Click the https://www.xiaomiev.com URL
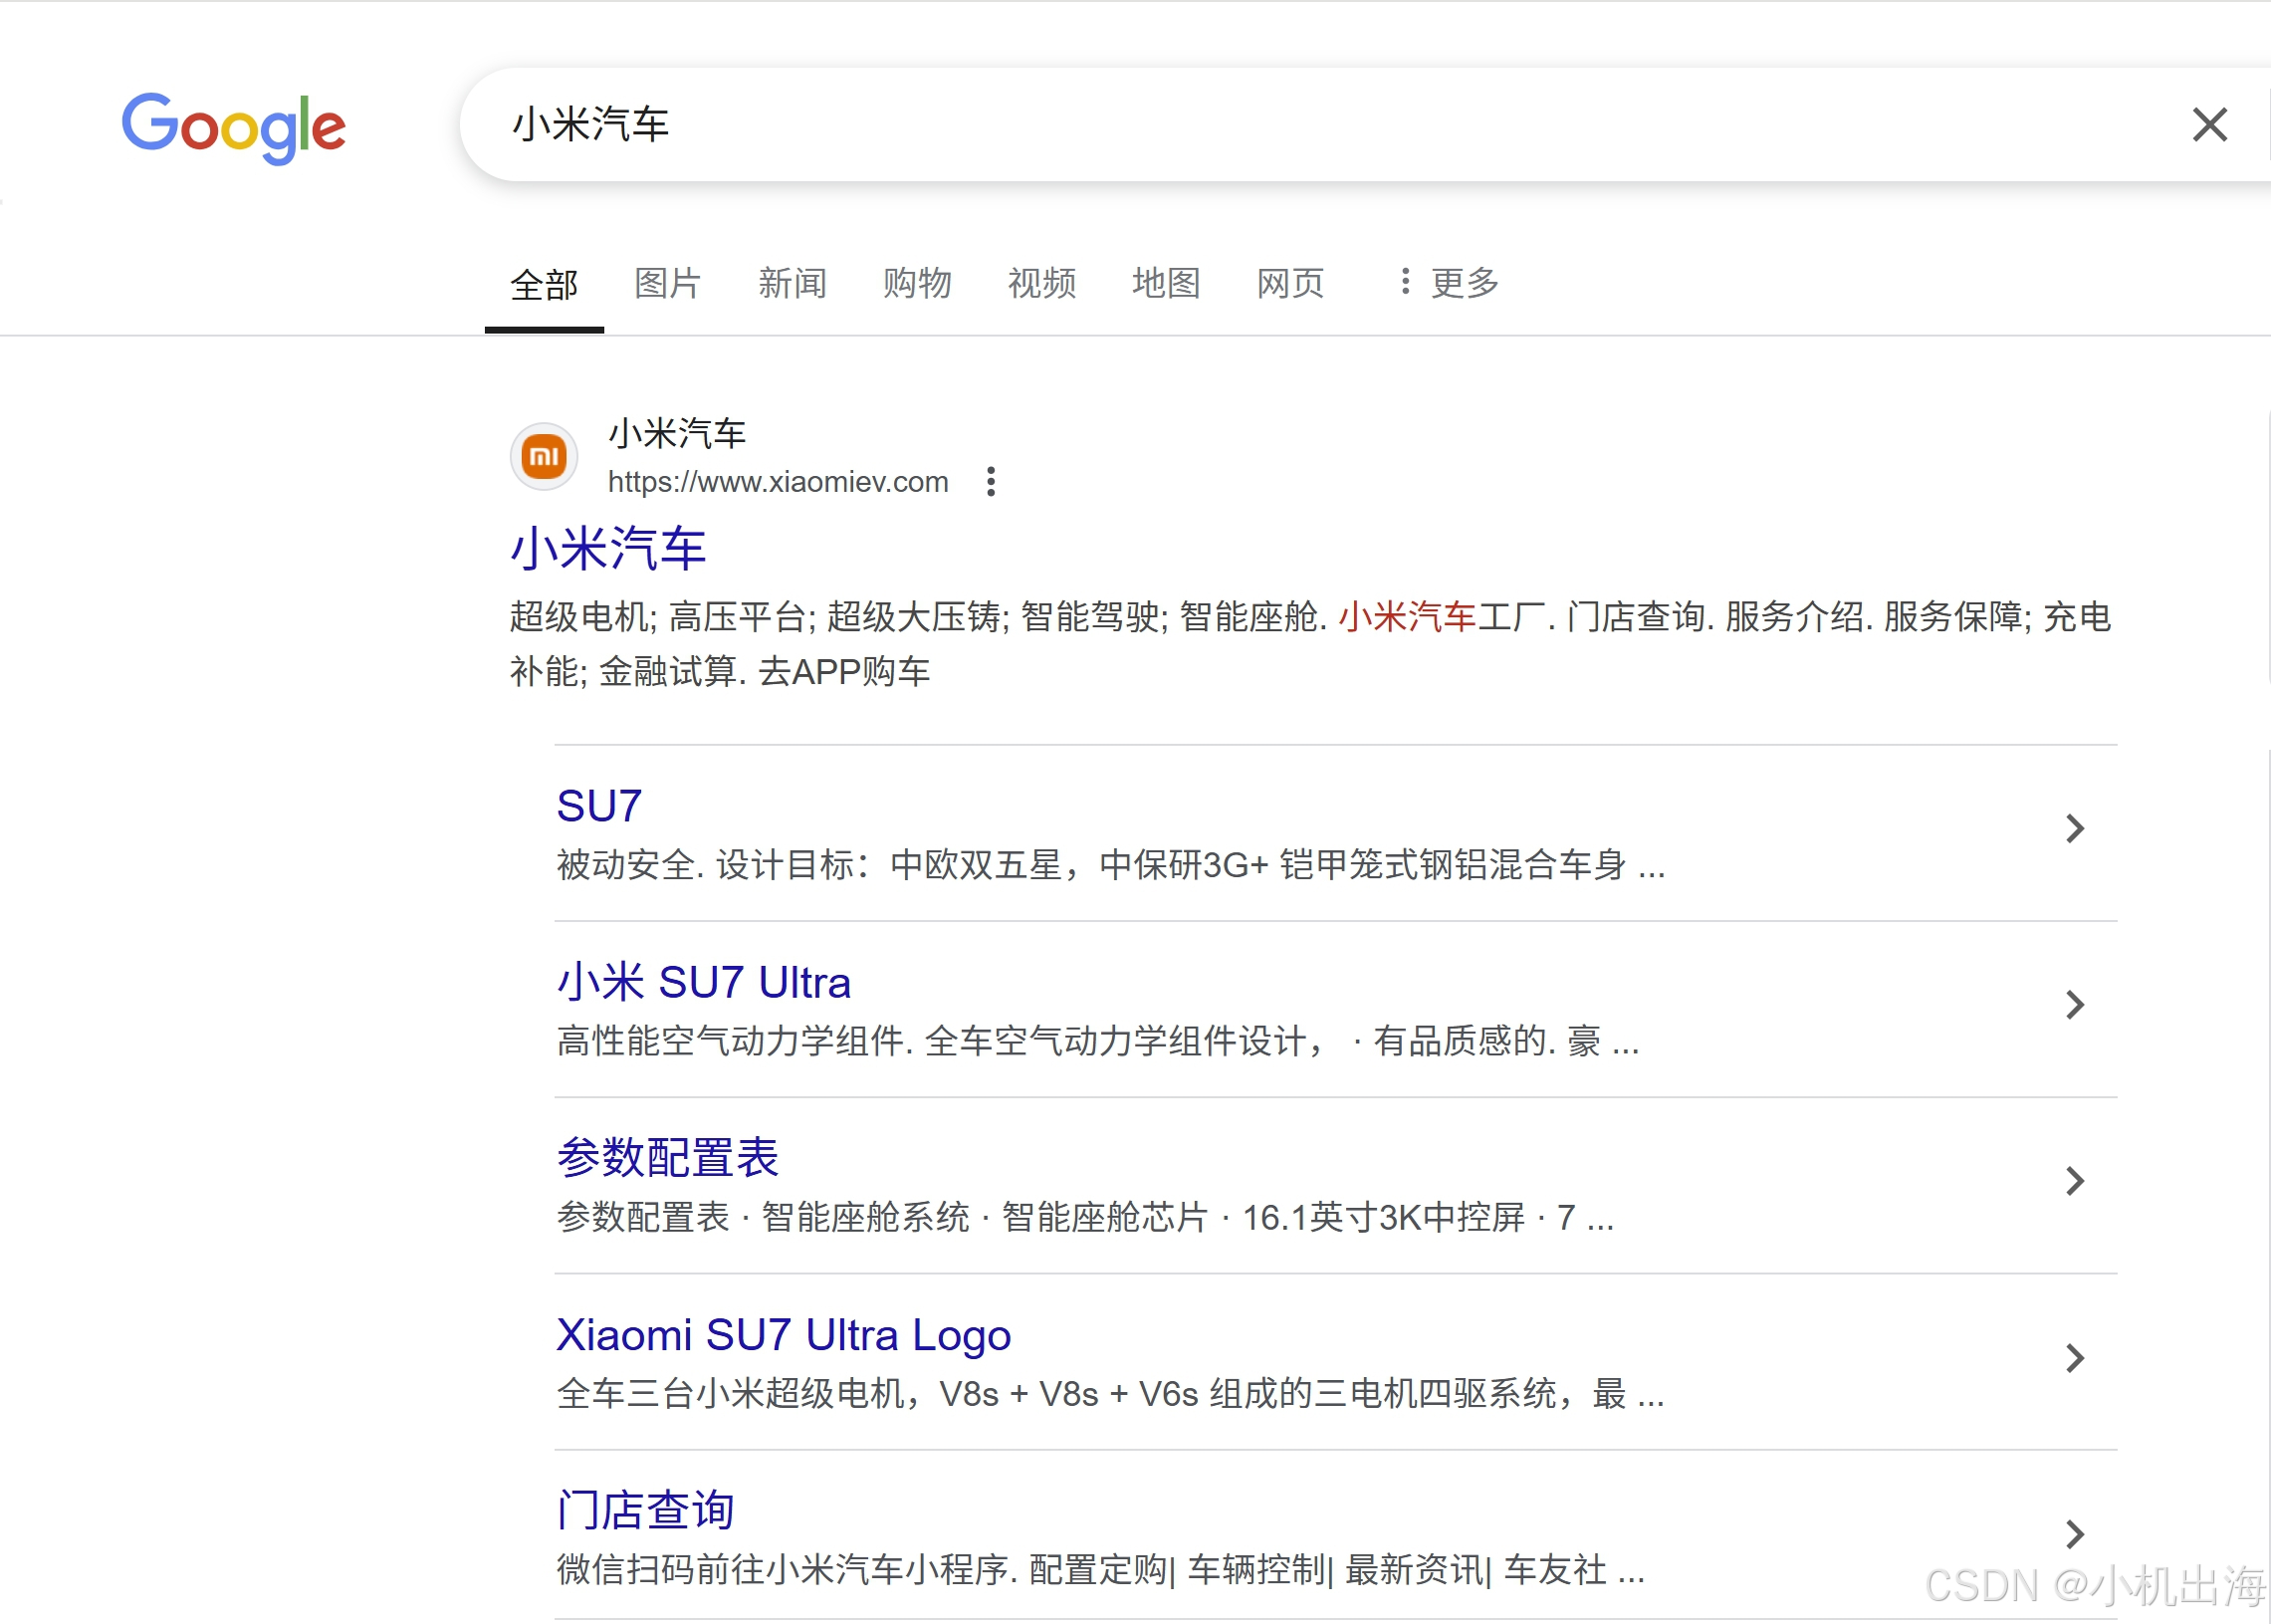The image size is (2271, 1624). click(778, 482)
